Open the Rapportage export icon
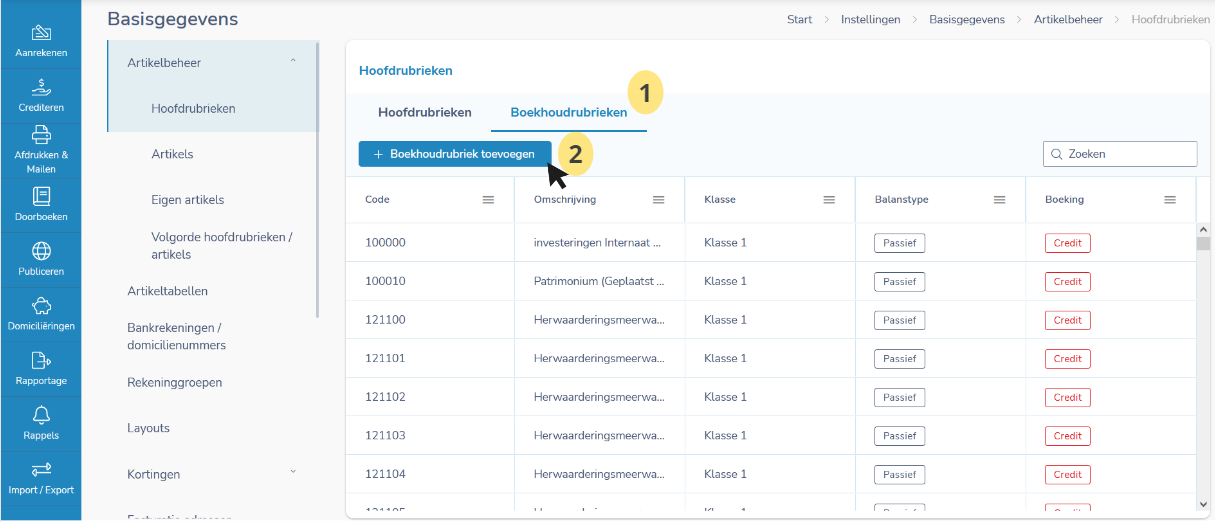1215x522 pixels. (x=41, y=360)
